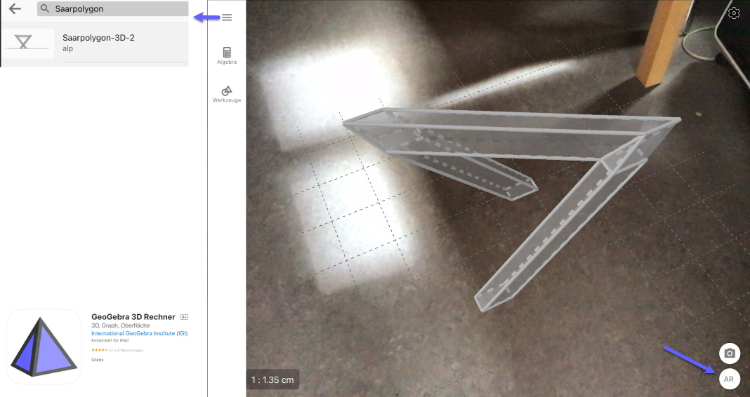Go back using the left arrow icon
This screenshot has width=750, height=397.
[x=15, y=9]
